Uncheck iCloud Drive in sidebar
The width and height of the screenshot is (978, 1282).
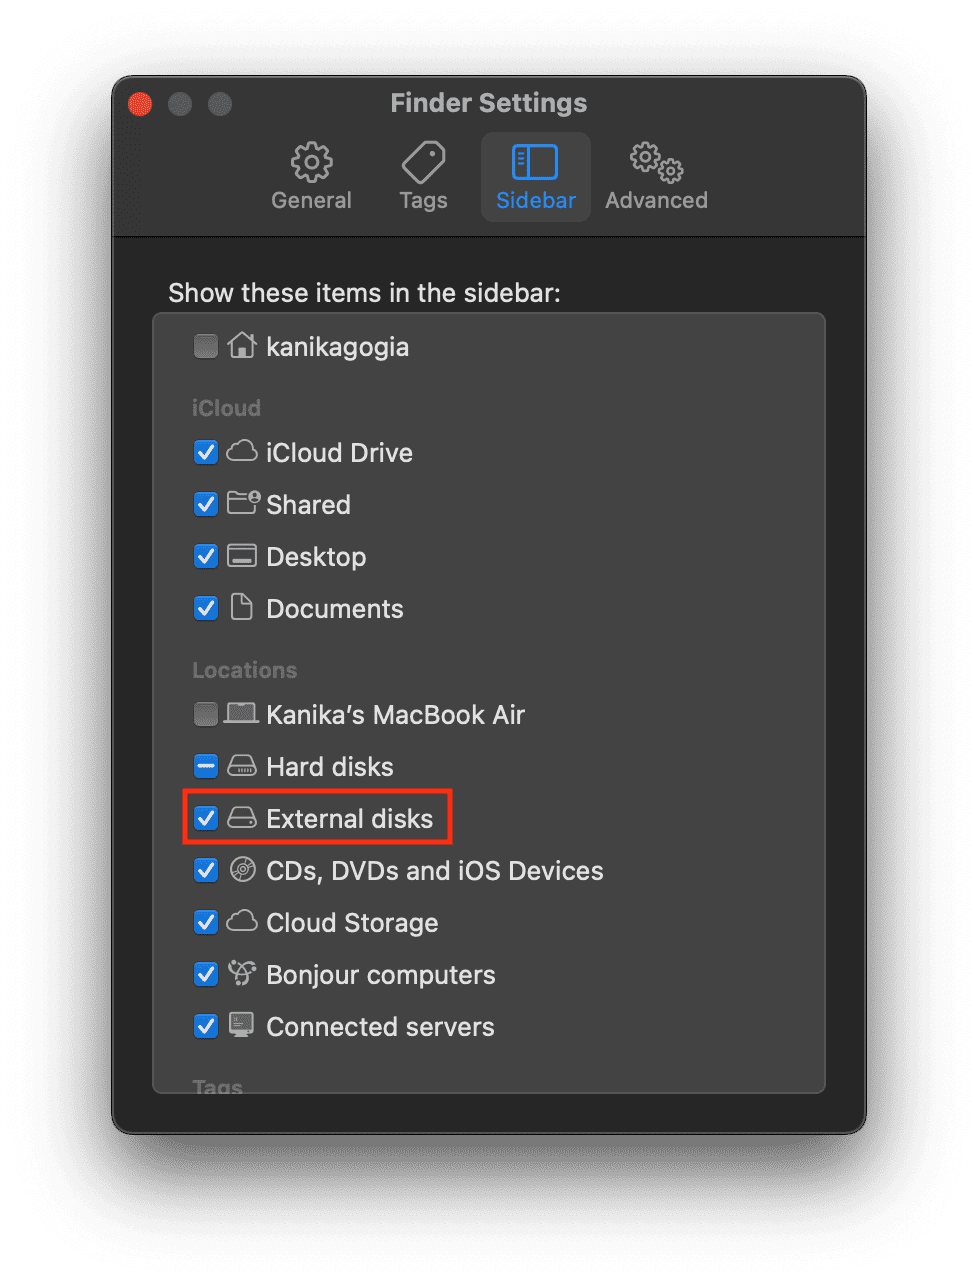206,453
